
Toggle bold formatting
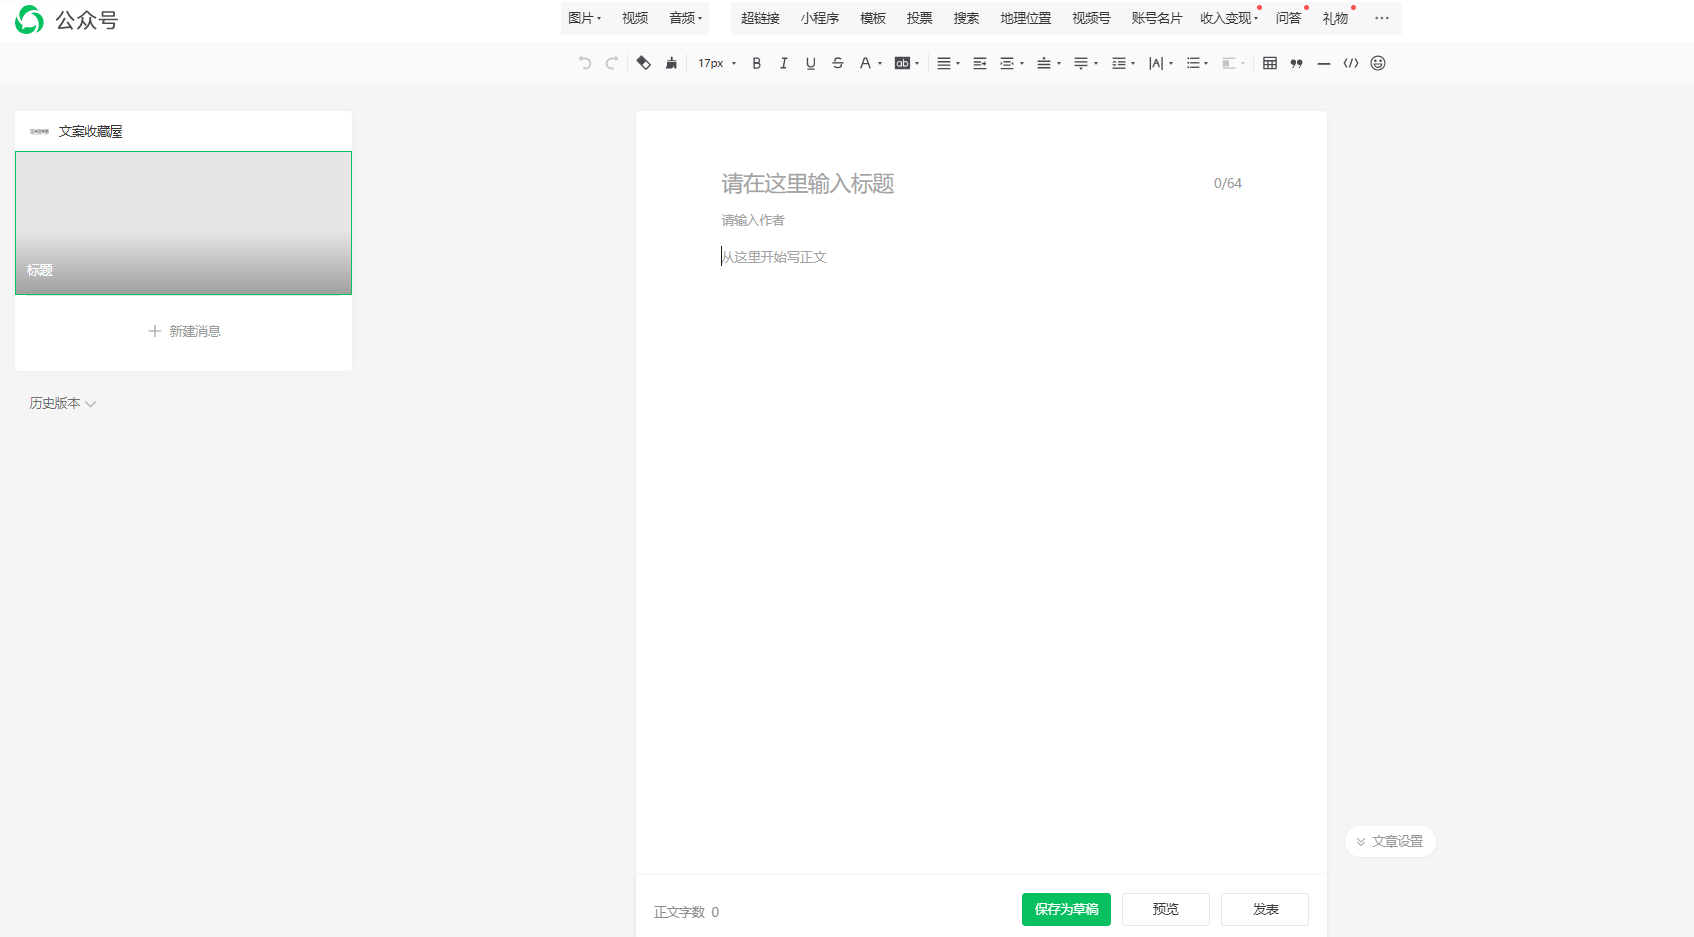coord(756,63)
